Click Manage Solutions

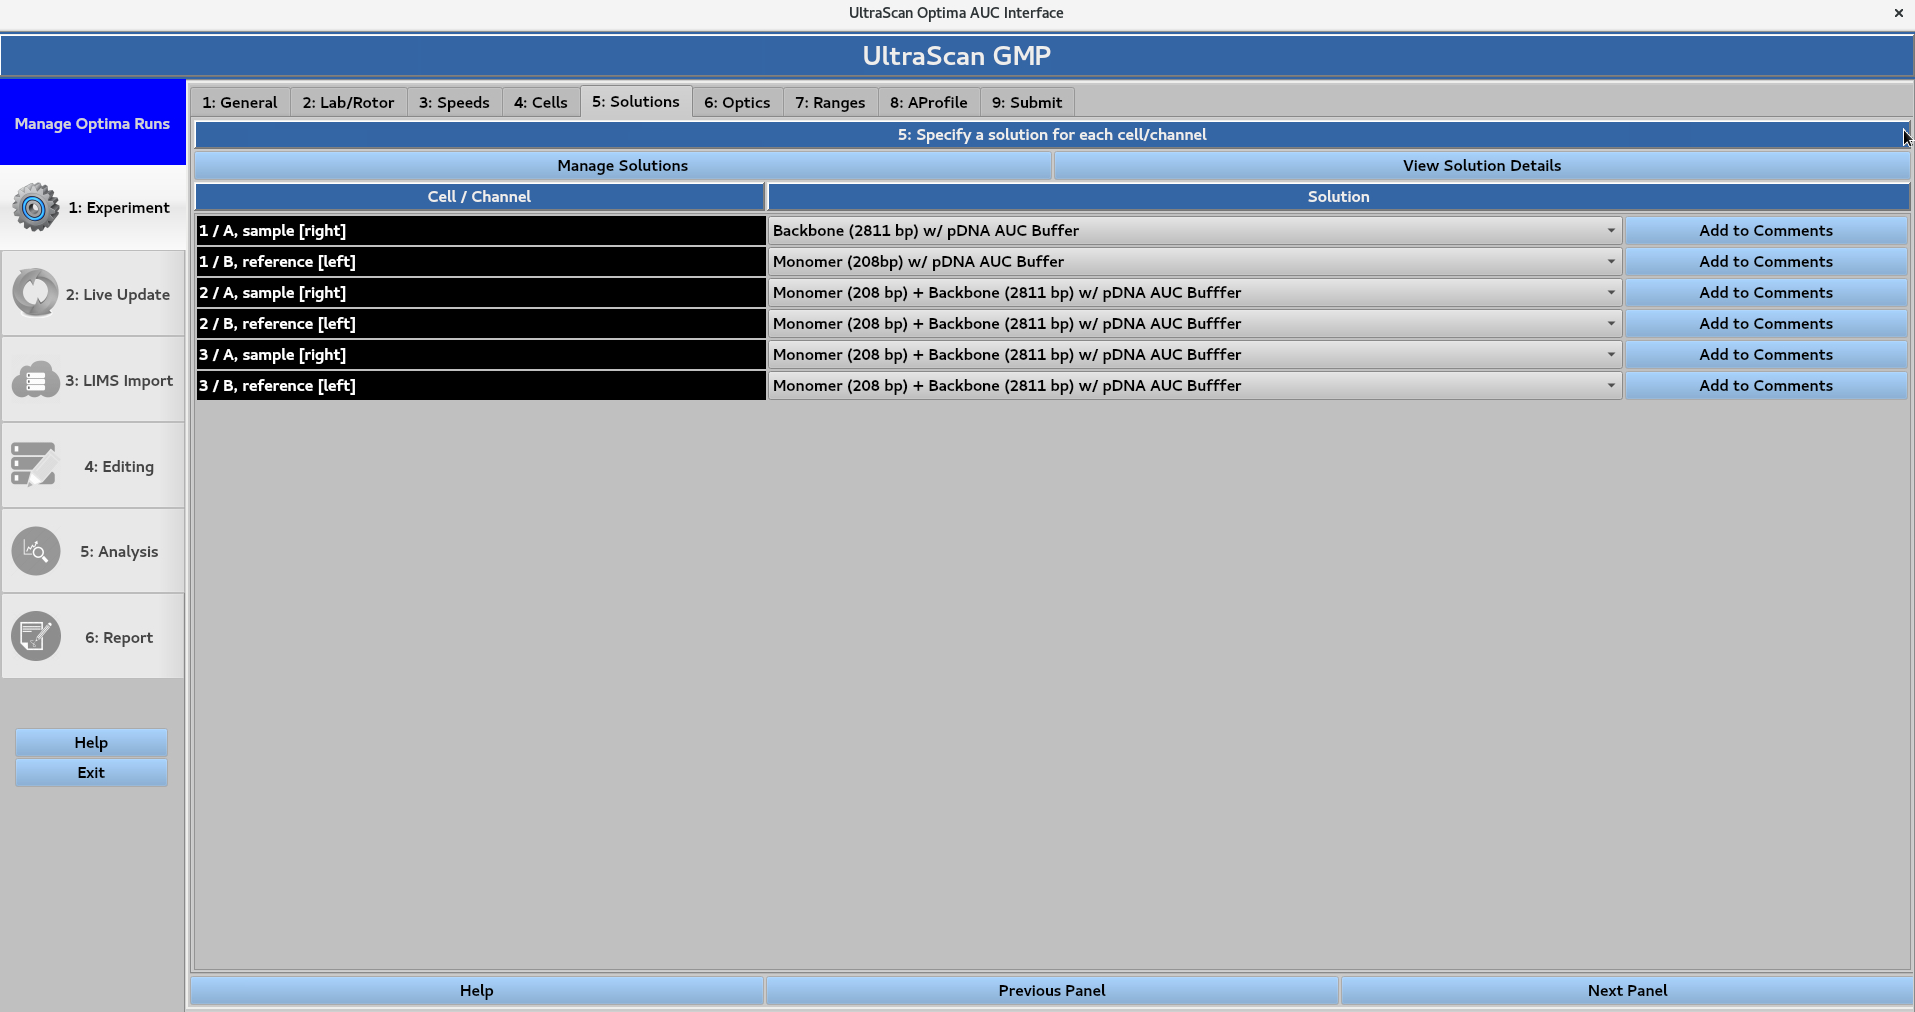tap(622, 165)
